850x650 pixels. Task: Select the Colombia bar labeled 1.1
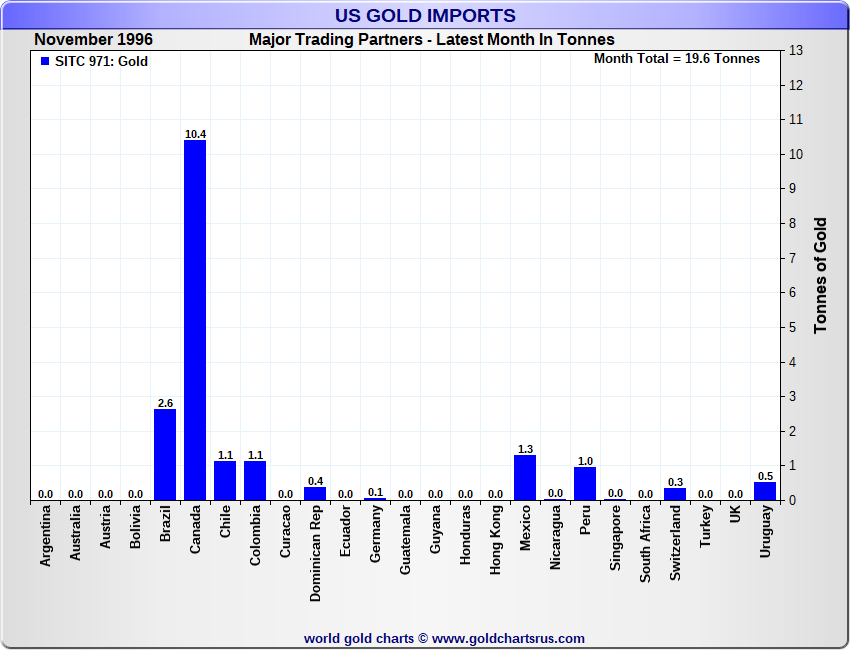(255, 481)
